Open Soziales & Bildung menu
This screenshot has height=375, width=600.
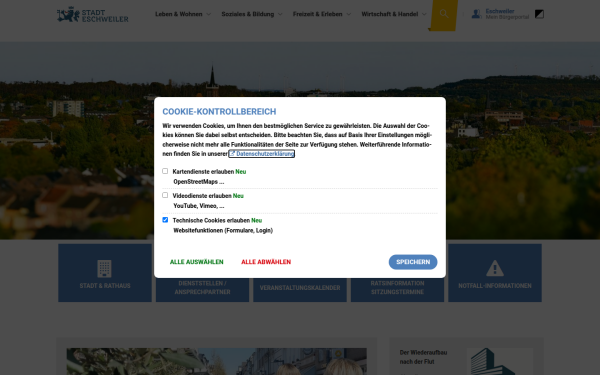pos(248,14)
